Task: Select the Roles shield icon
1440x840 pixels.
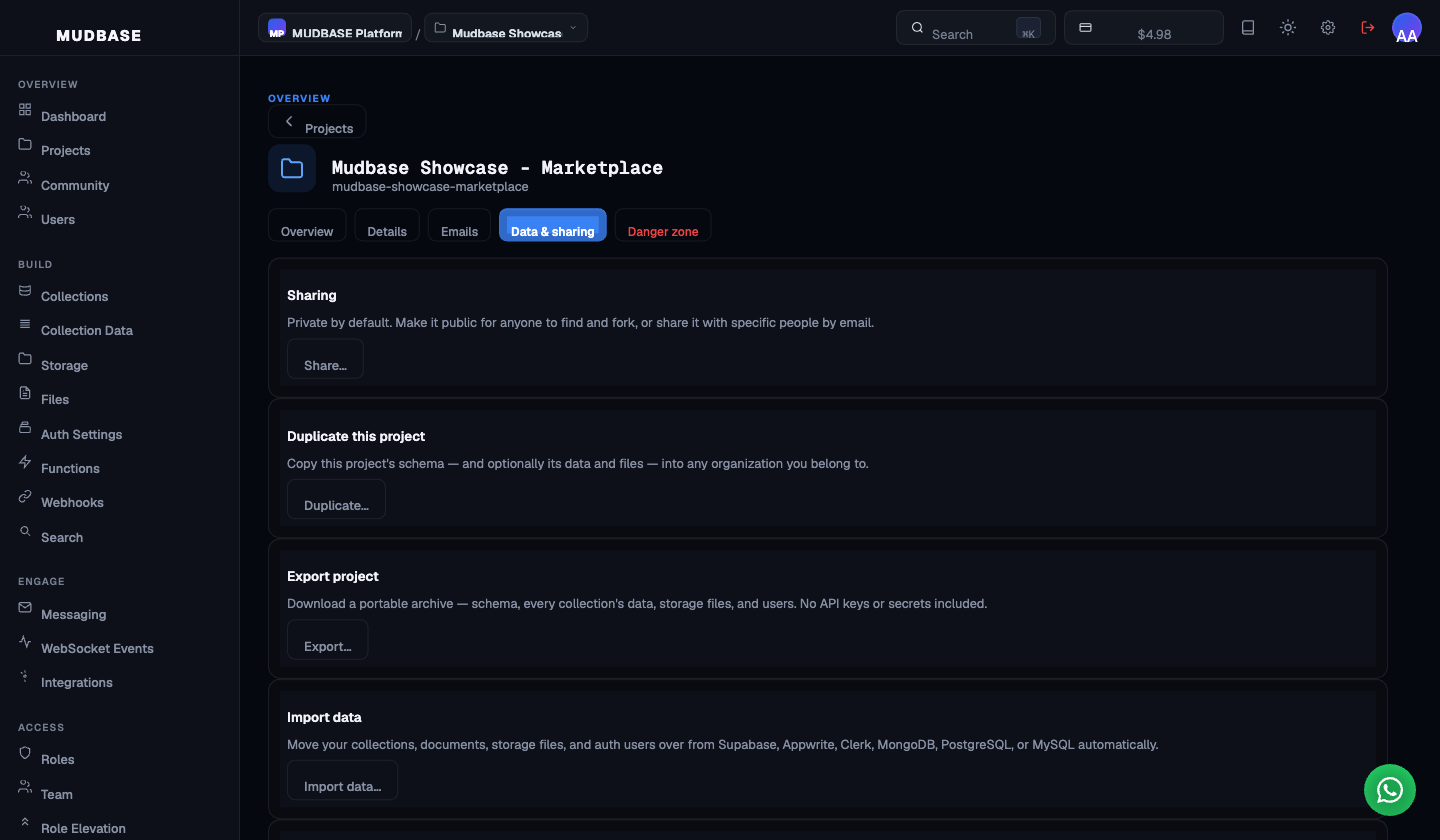Action: coord(25,752)
